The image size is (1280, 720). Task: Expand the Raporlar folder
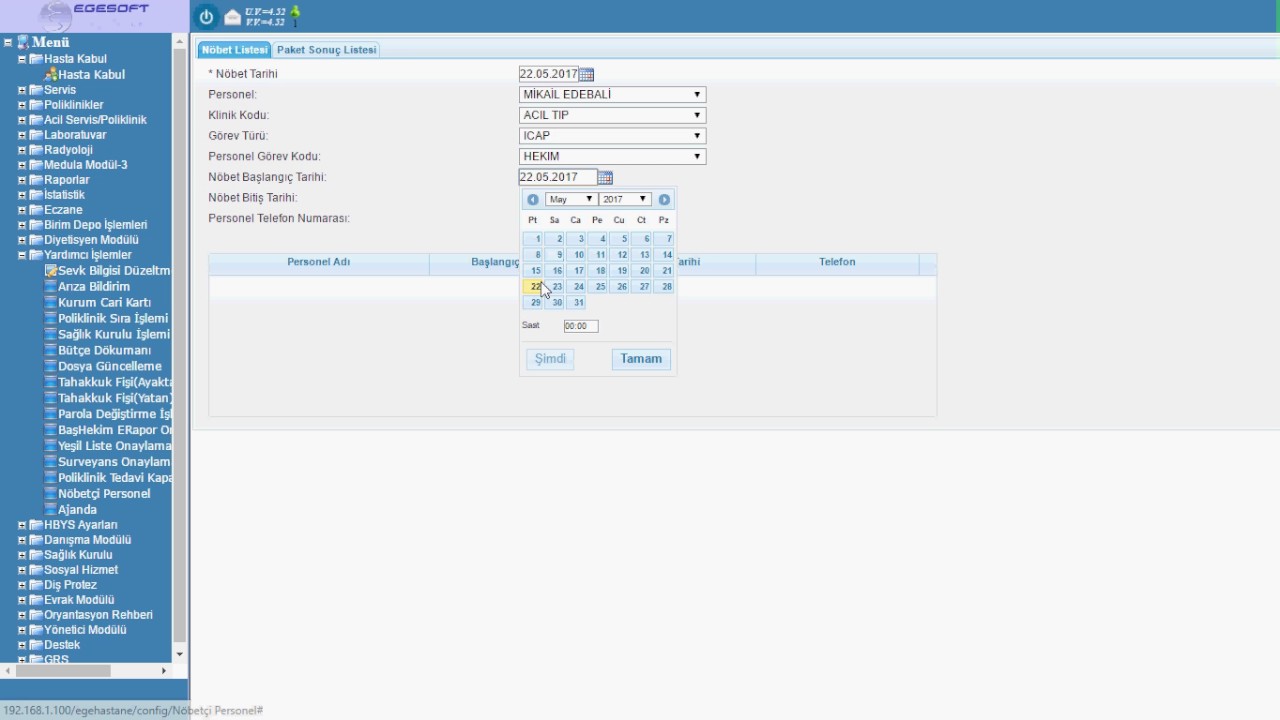(x=22, y=180)
